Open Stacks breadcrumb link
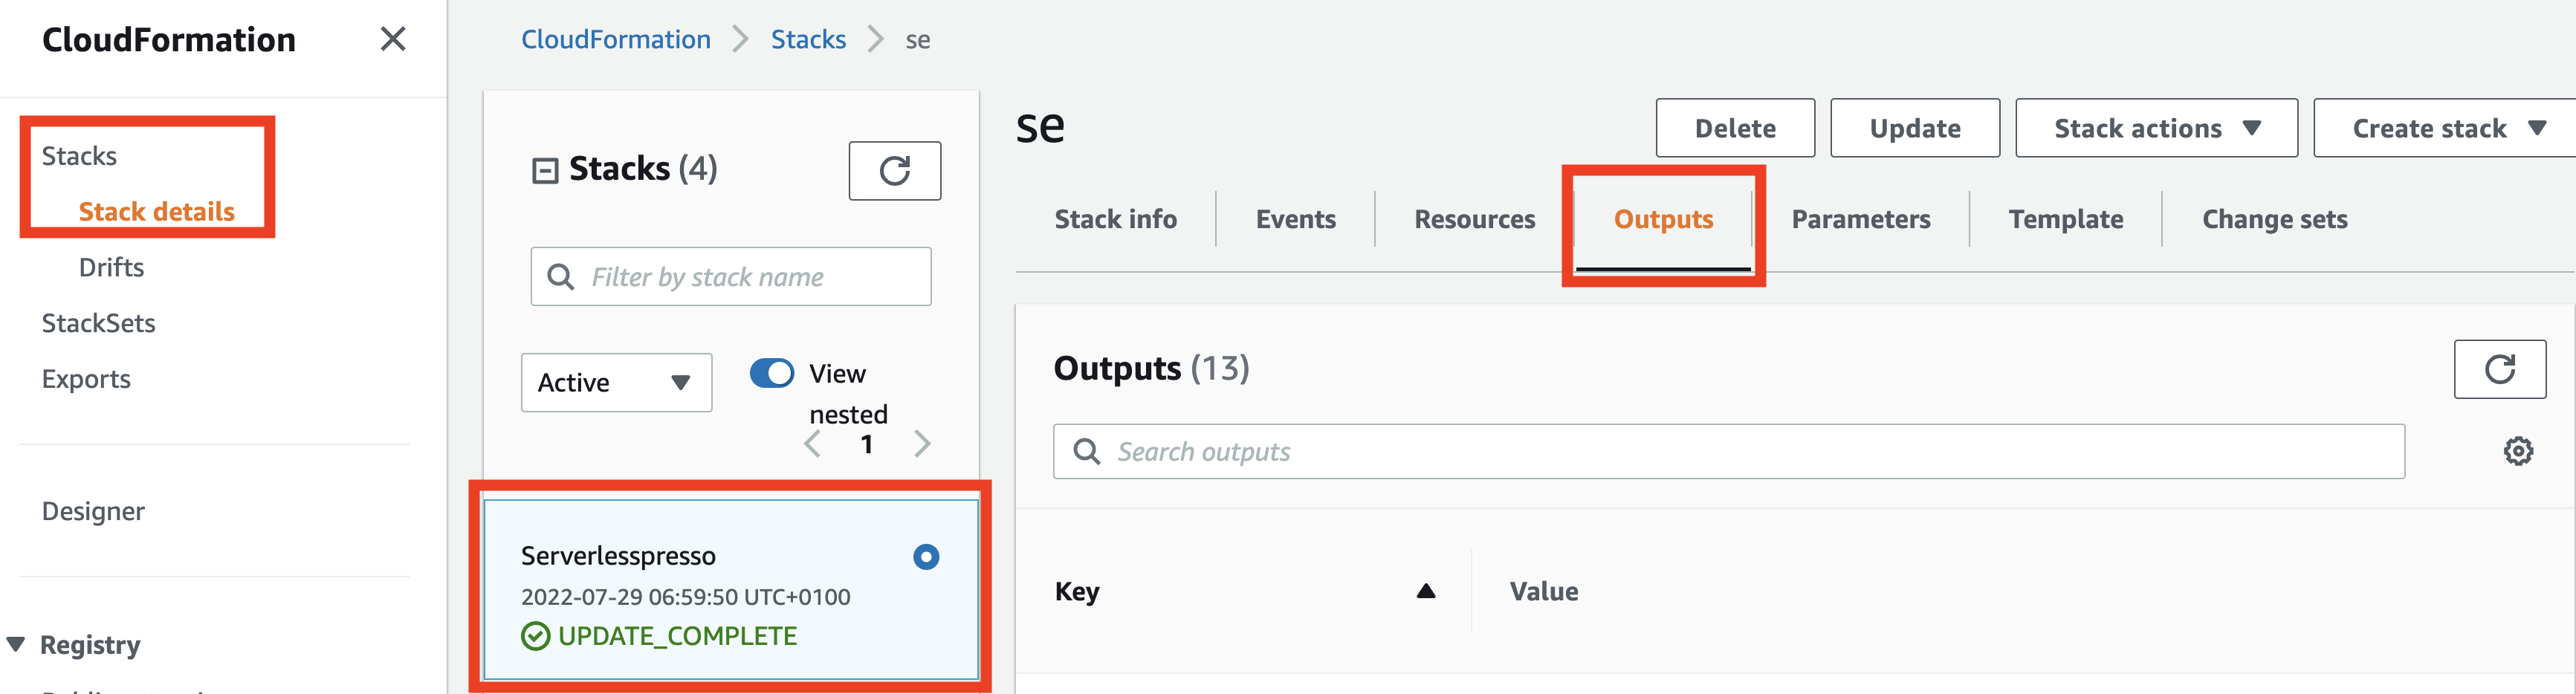2576x694 pixels. (808, 39)
